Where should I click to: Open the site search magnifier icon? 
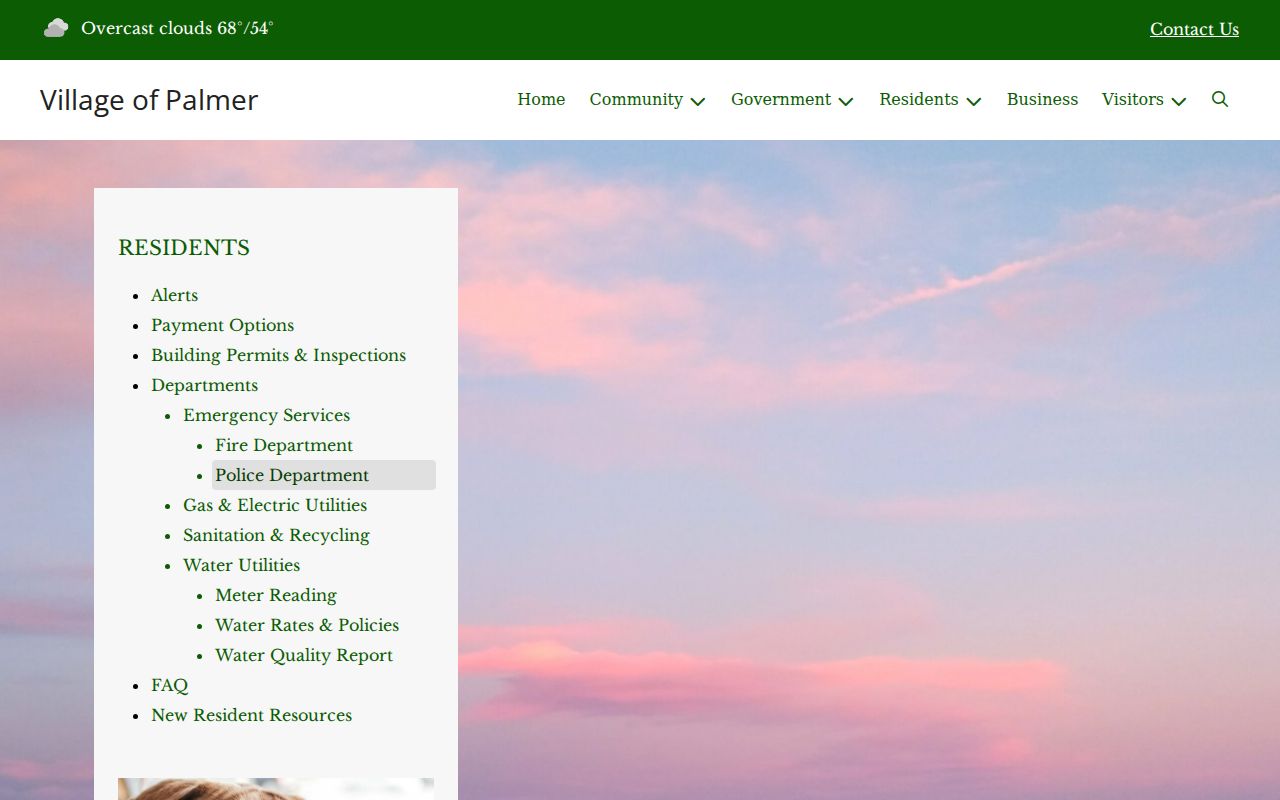pyautogui.click(x=1220, y=99)
